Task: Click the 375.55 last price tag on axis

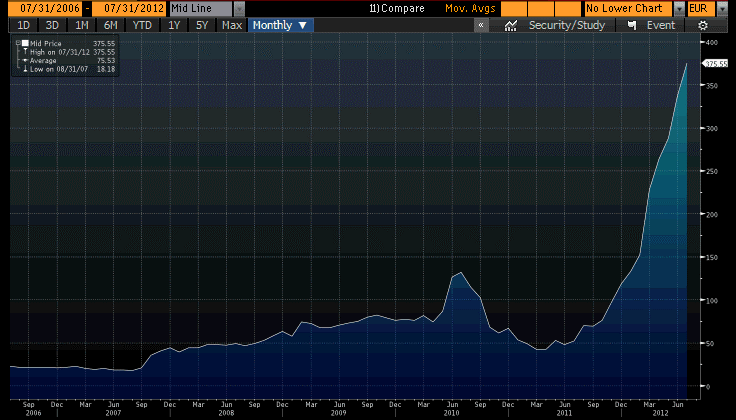Action: point(715,63)
